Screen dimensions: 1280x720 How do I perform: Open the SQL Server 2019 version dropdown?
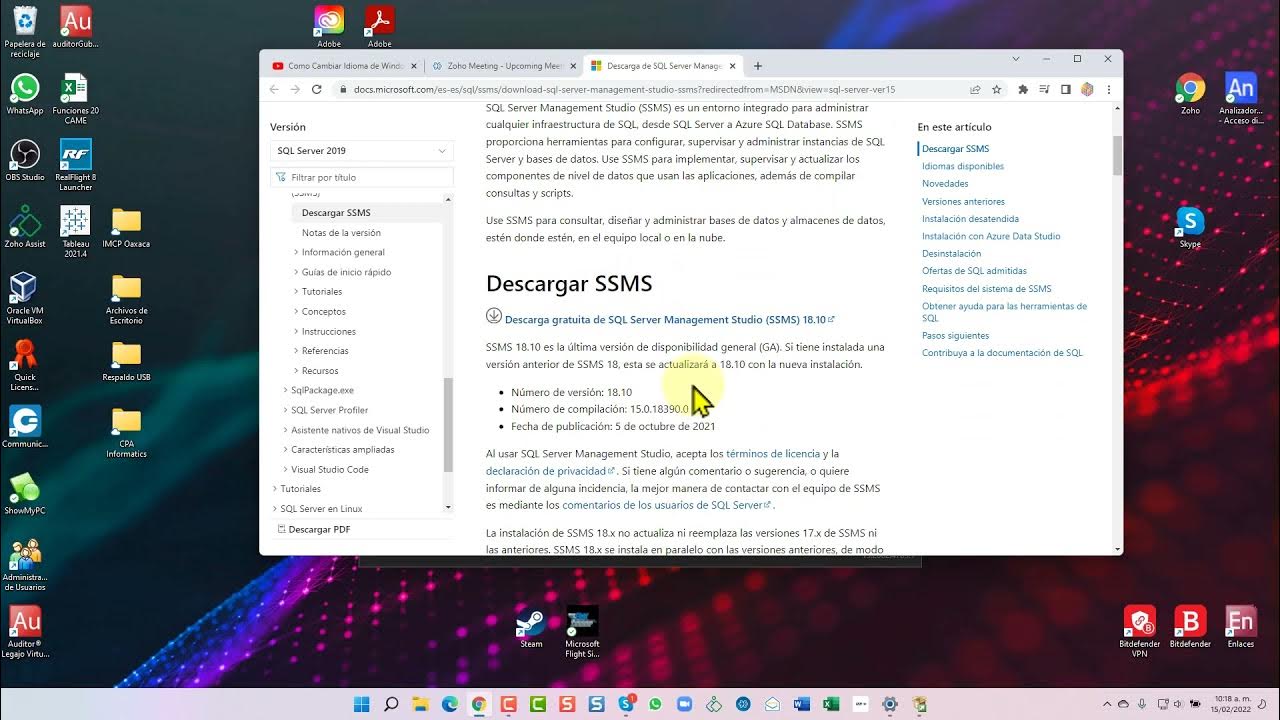pos(361,151)
